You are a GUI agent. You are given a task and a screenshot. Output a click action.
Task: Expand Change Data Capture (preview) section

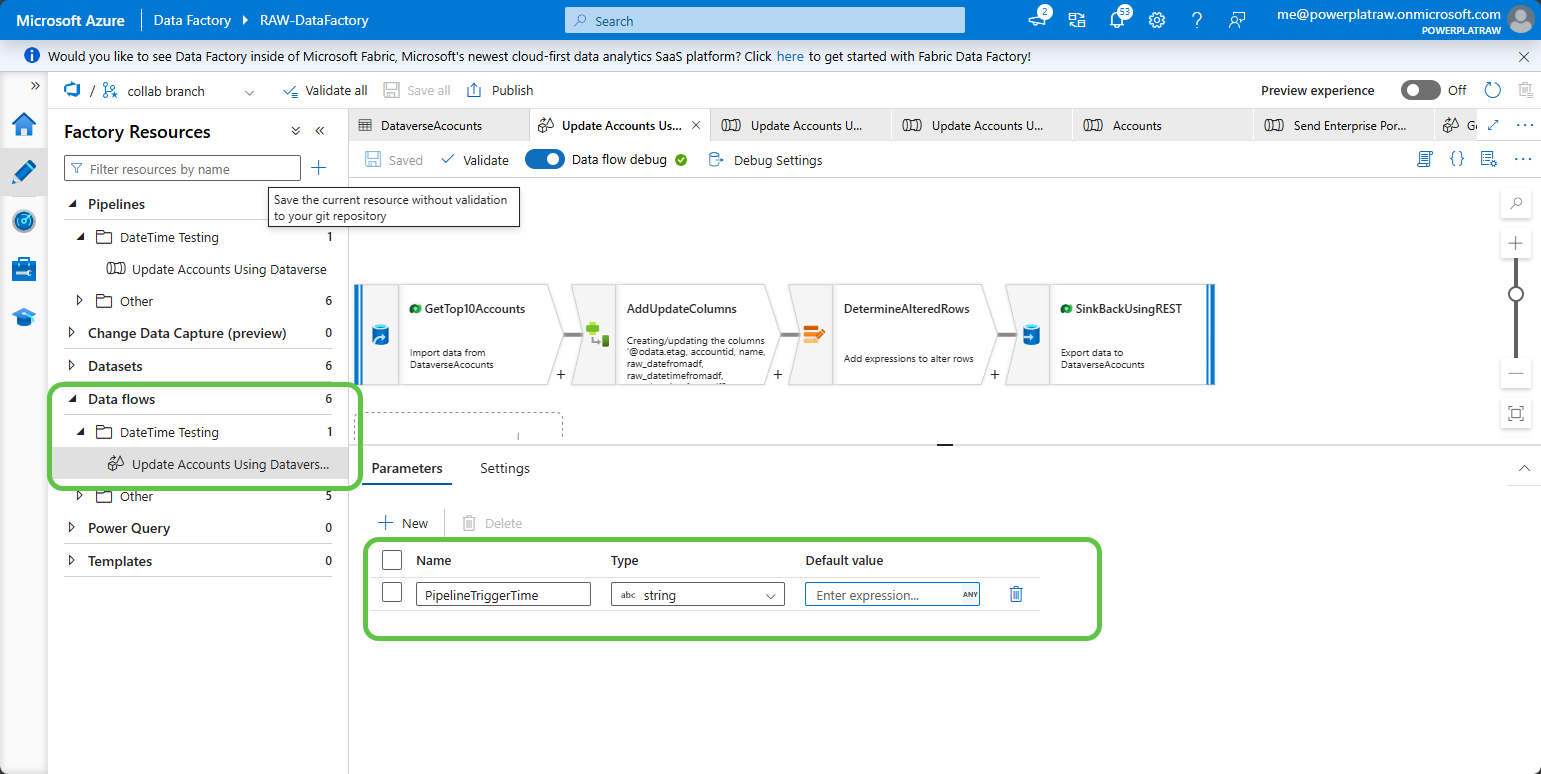pyautogui.click(x=71, y=333)
